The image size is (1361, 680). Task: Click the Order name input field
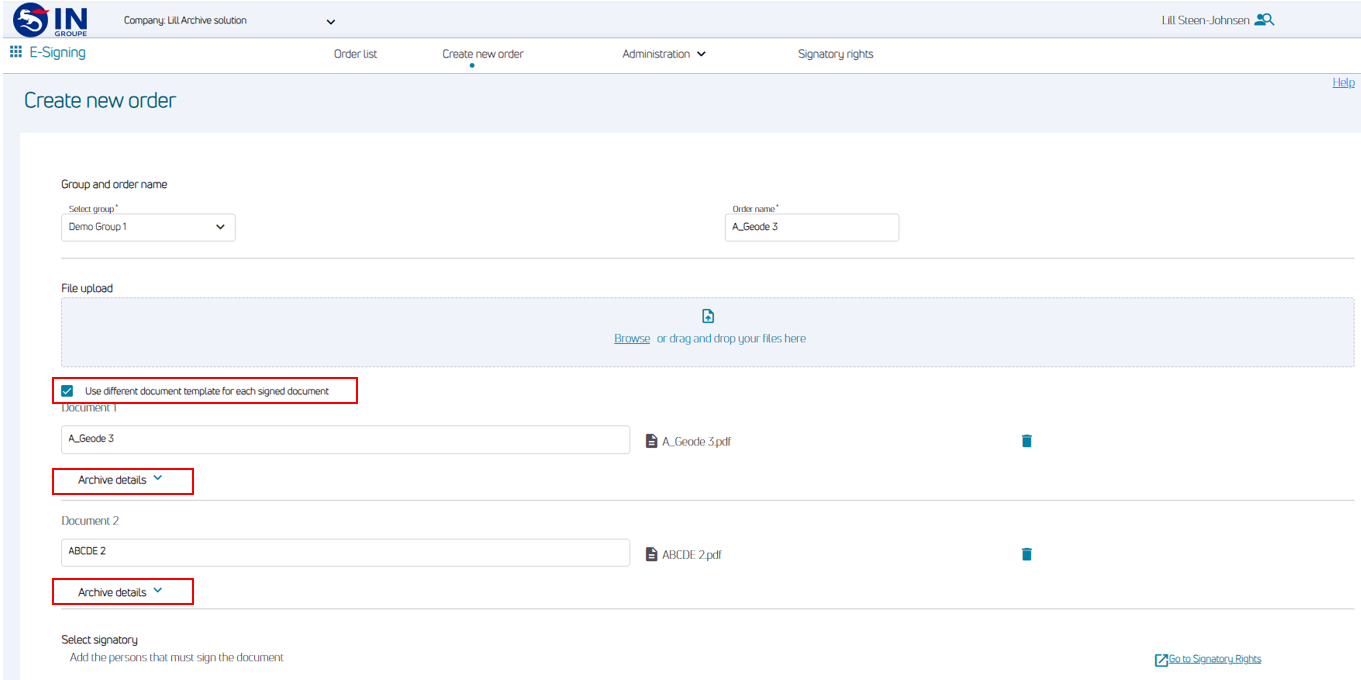coord(811,227)
